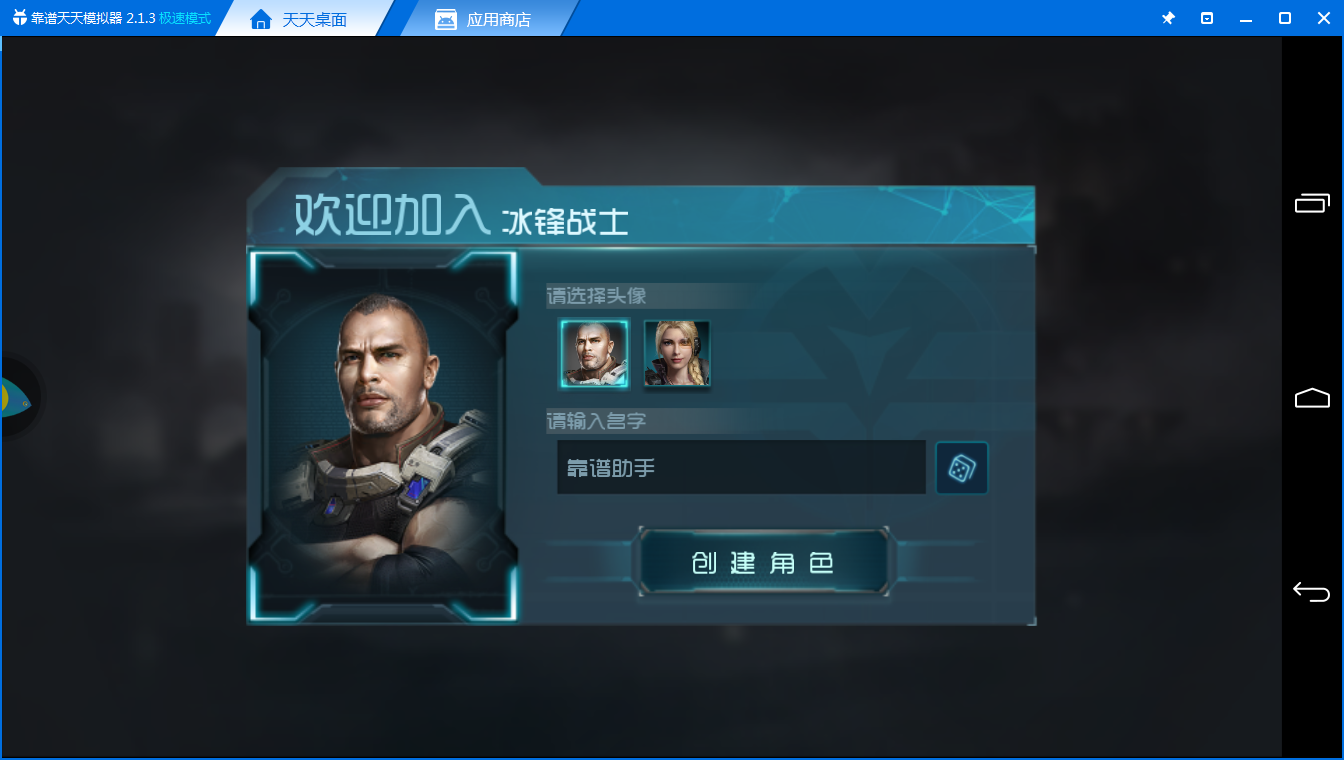Click the large character portrait
The height and width of the screenshot is (760, 1344).
tap(383, 436)
